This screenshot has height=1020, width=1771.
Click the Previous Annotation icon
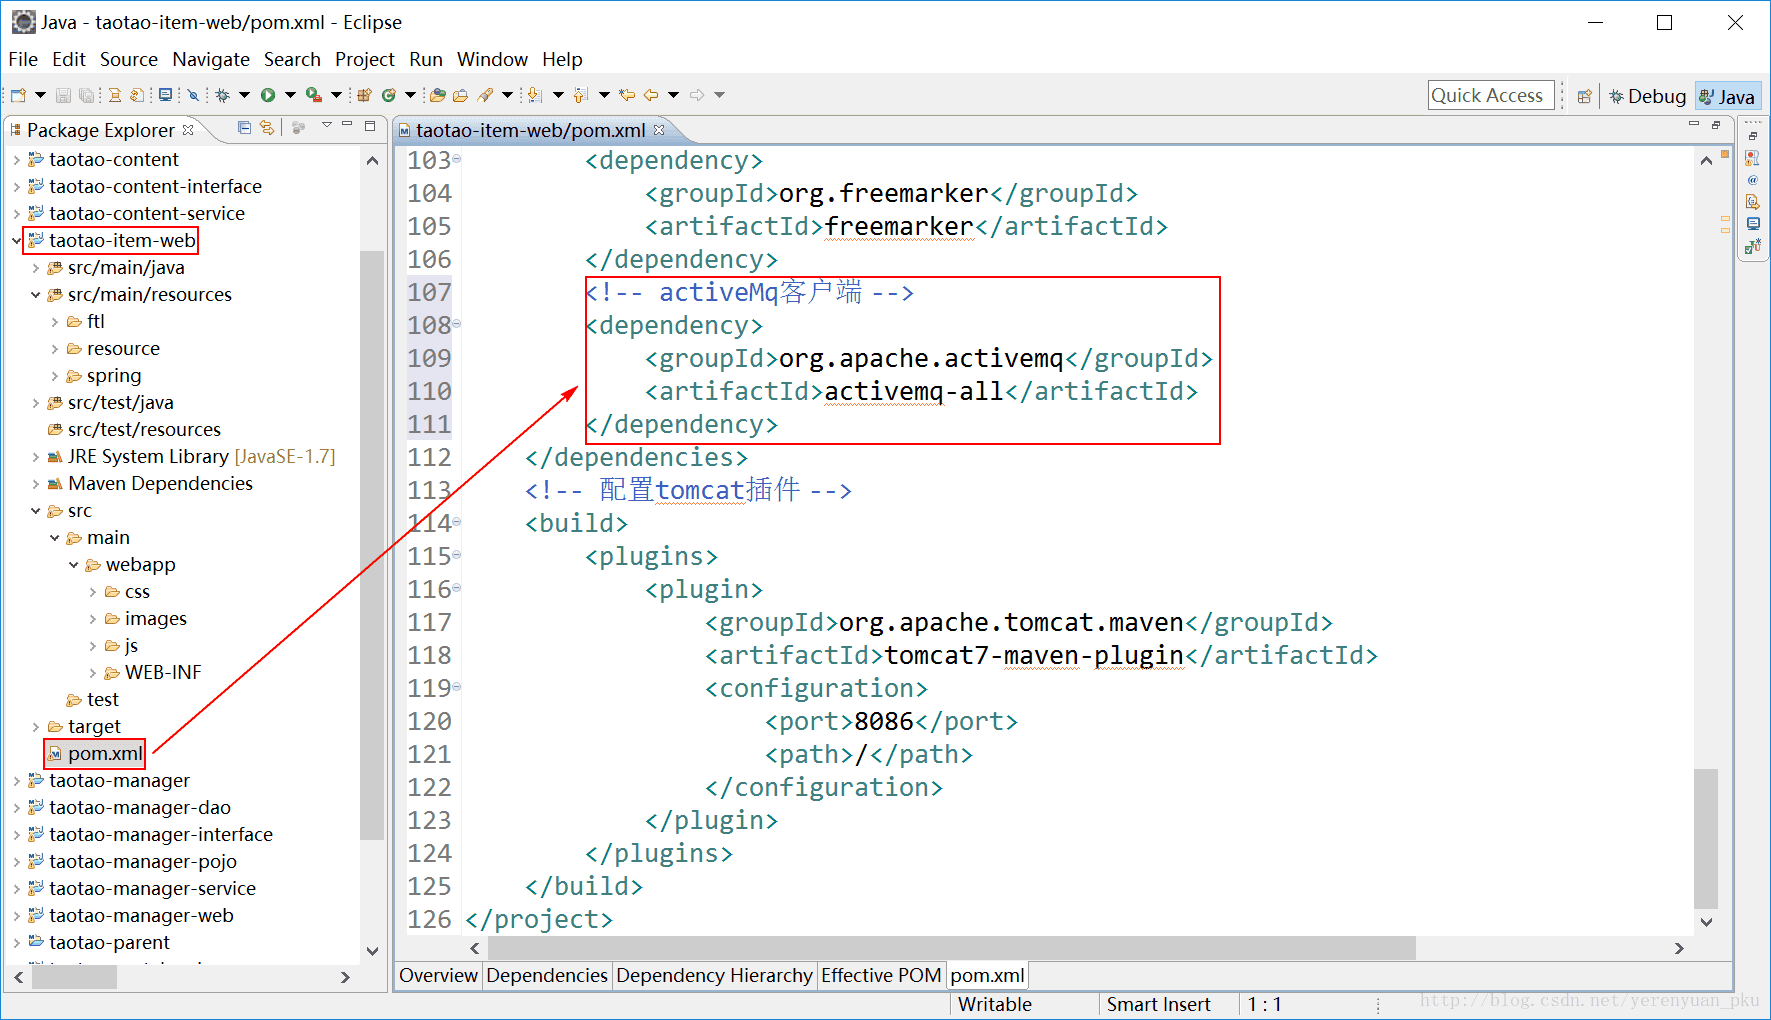tap(581, 95)
